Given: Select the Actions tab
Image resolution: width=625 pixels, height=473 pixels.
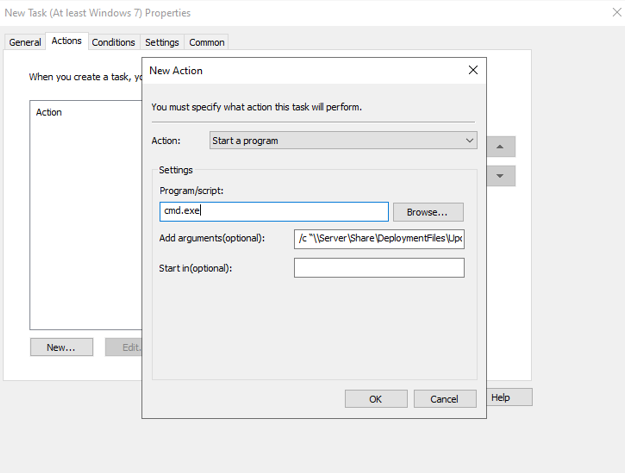Looking at the screenshot, I should (67, 41).
